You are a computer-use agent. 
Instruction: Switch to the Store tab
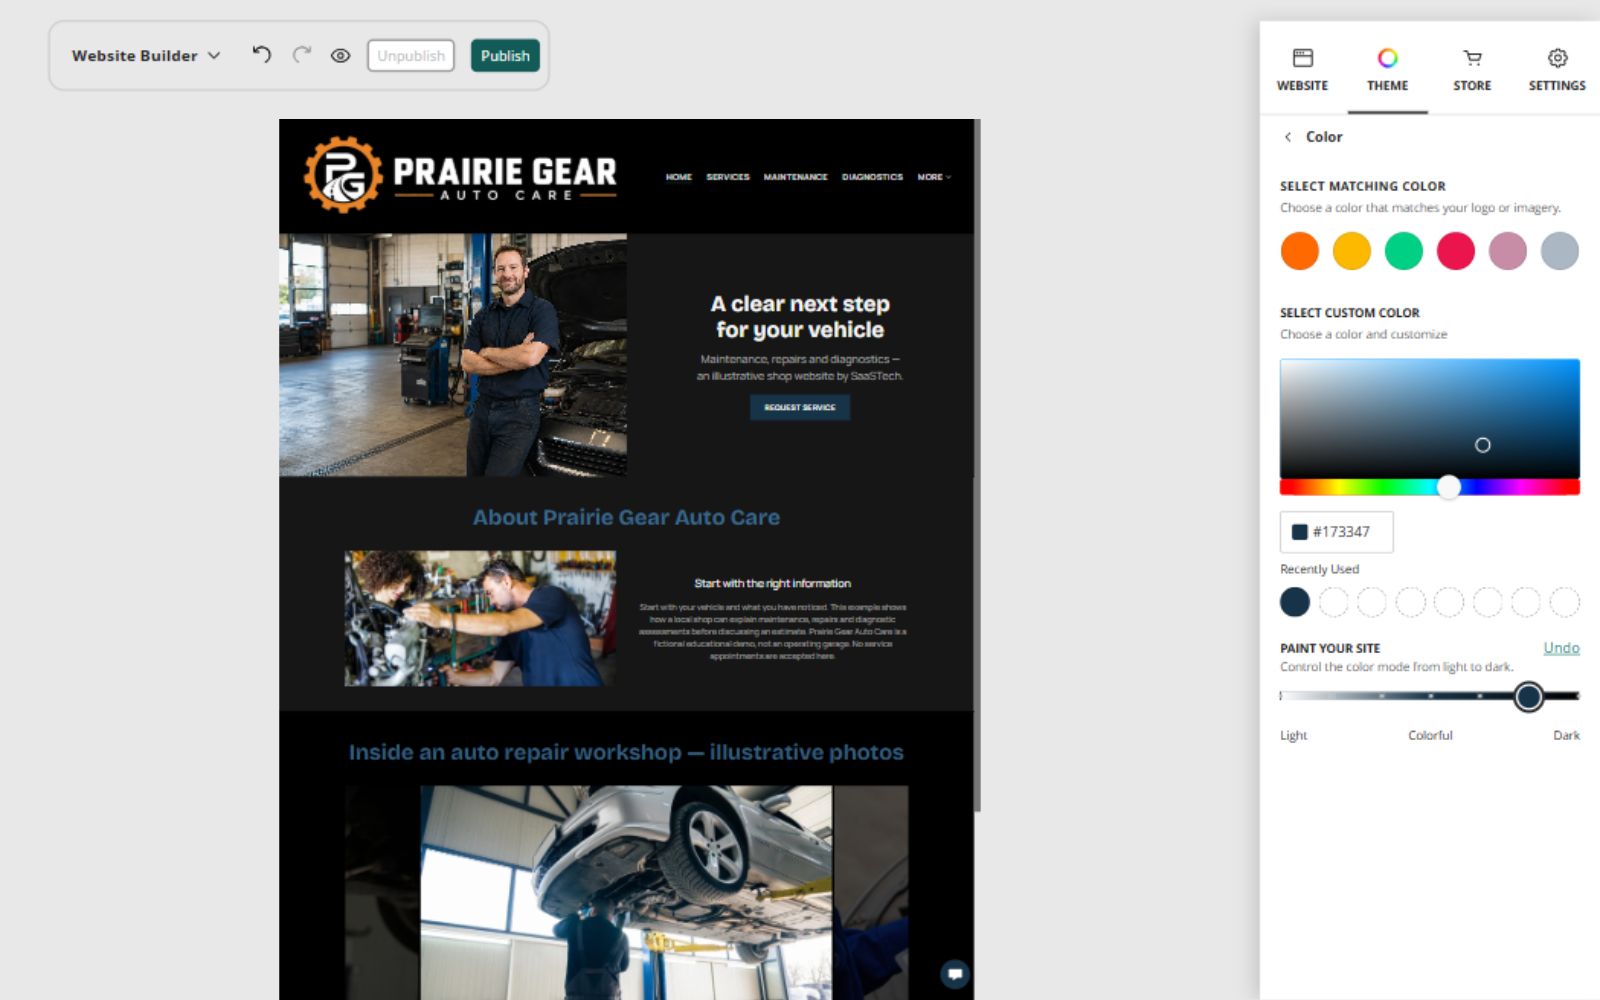click(1472, 70)
